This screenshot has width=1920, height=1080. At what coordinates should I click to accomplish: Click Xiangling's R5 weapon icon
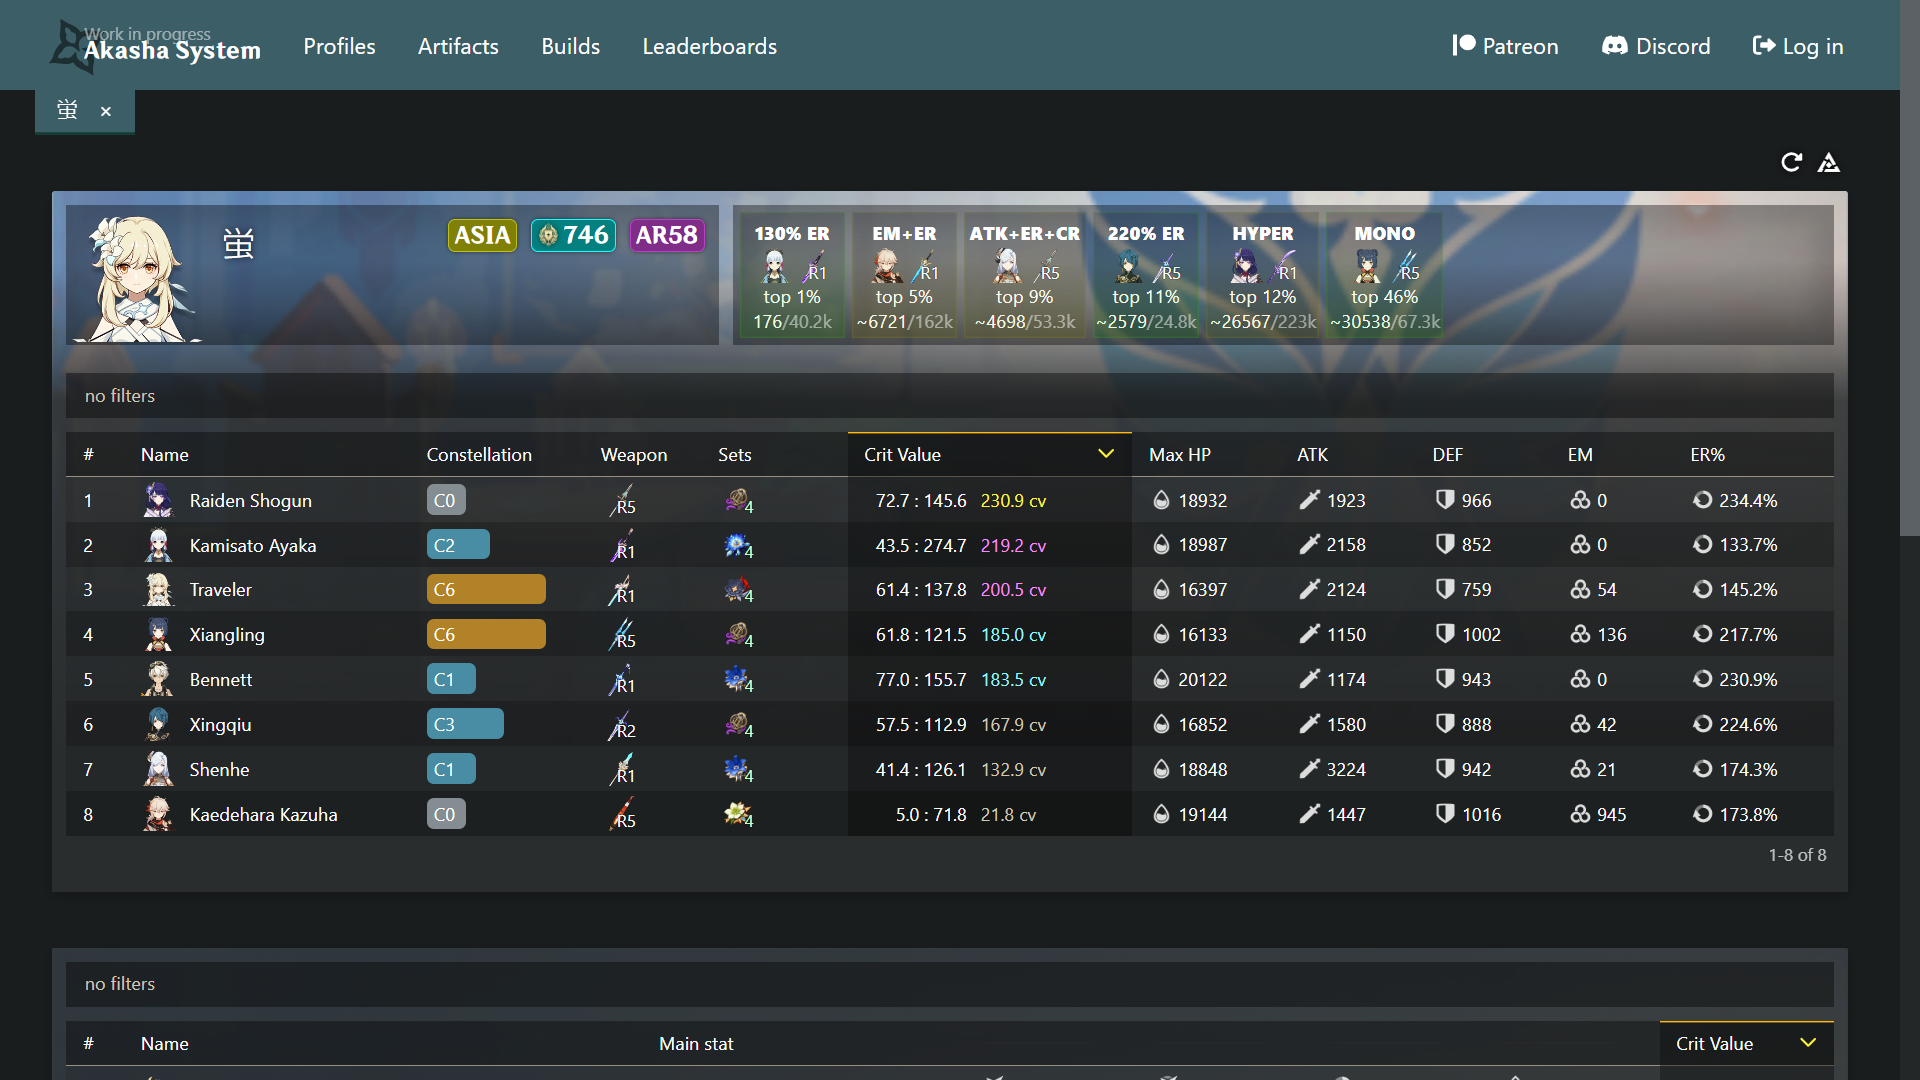pyautogui.click(x=622, y=634)
